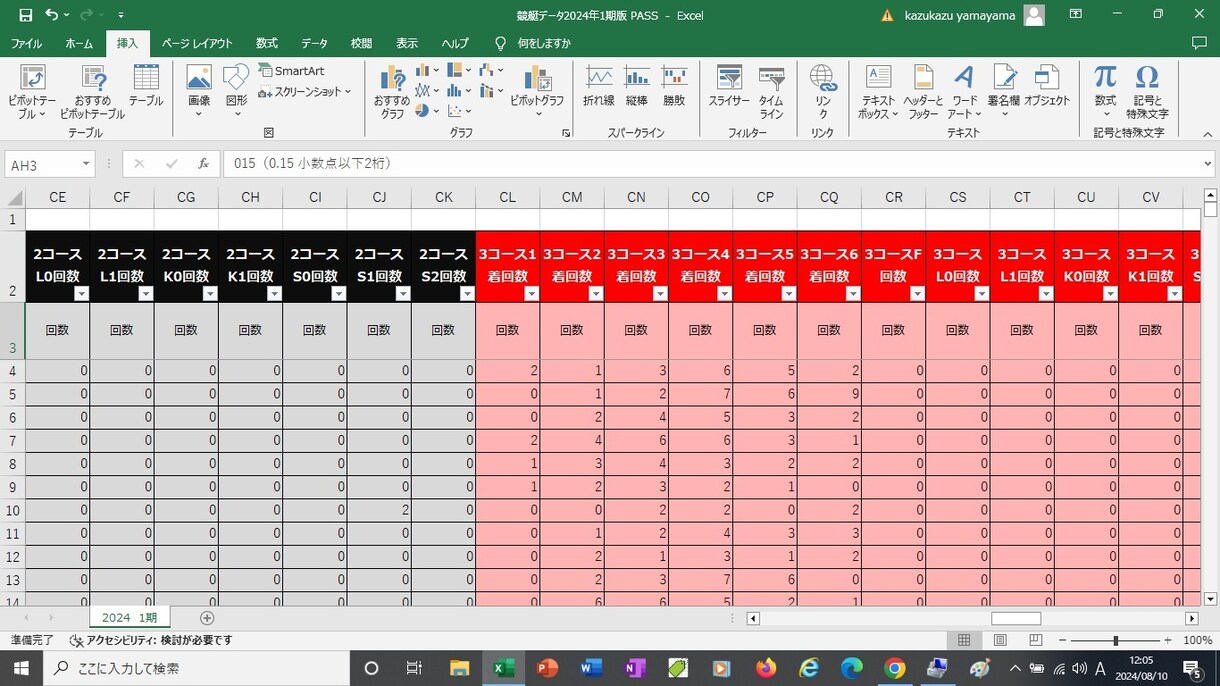Add a 折れ線 sparkline
The image size is (1220, 686).
coord(599,86)
